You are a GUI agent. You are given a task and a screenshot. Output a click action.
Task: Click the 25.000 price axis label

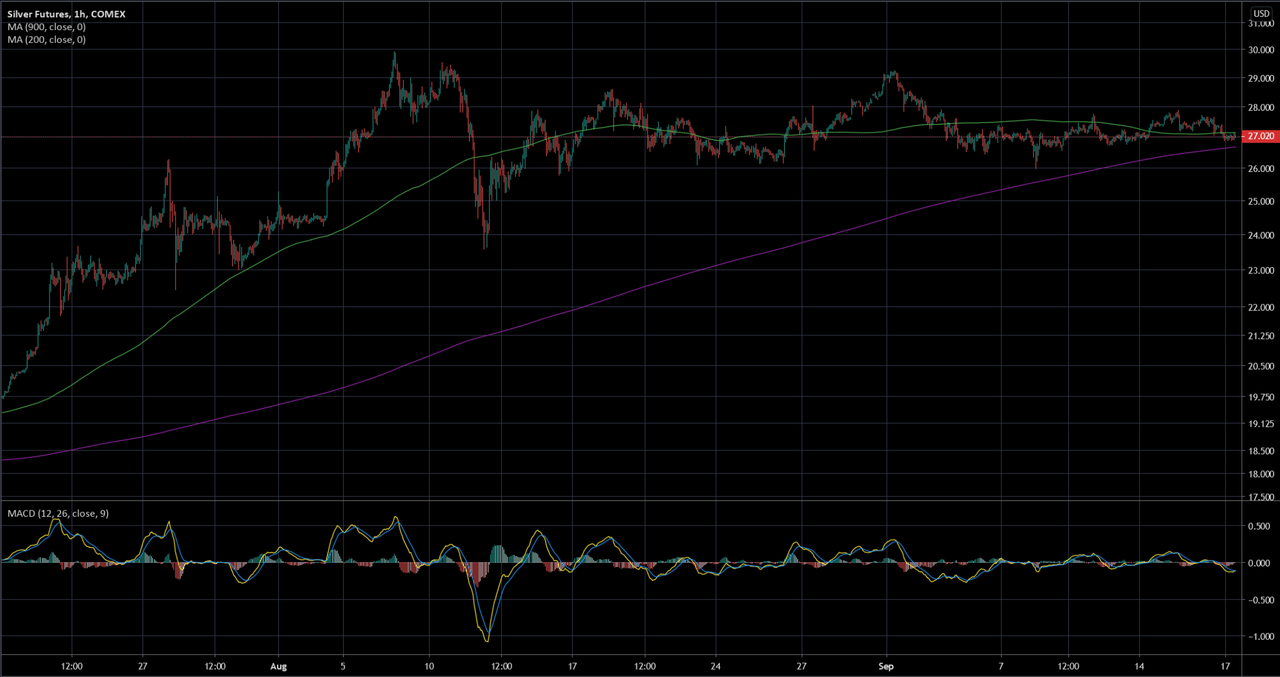[x=1259, y=202]
